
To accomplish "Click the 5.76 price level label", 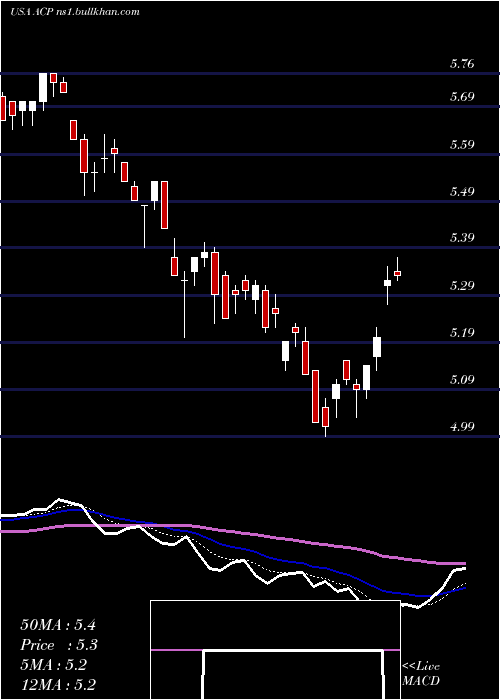I will 462,64.
